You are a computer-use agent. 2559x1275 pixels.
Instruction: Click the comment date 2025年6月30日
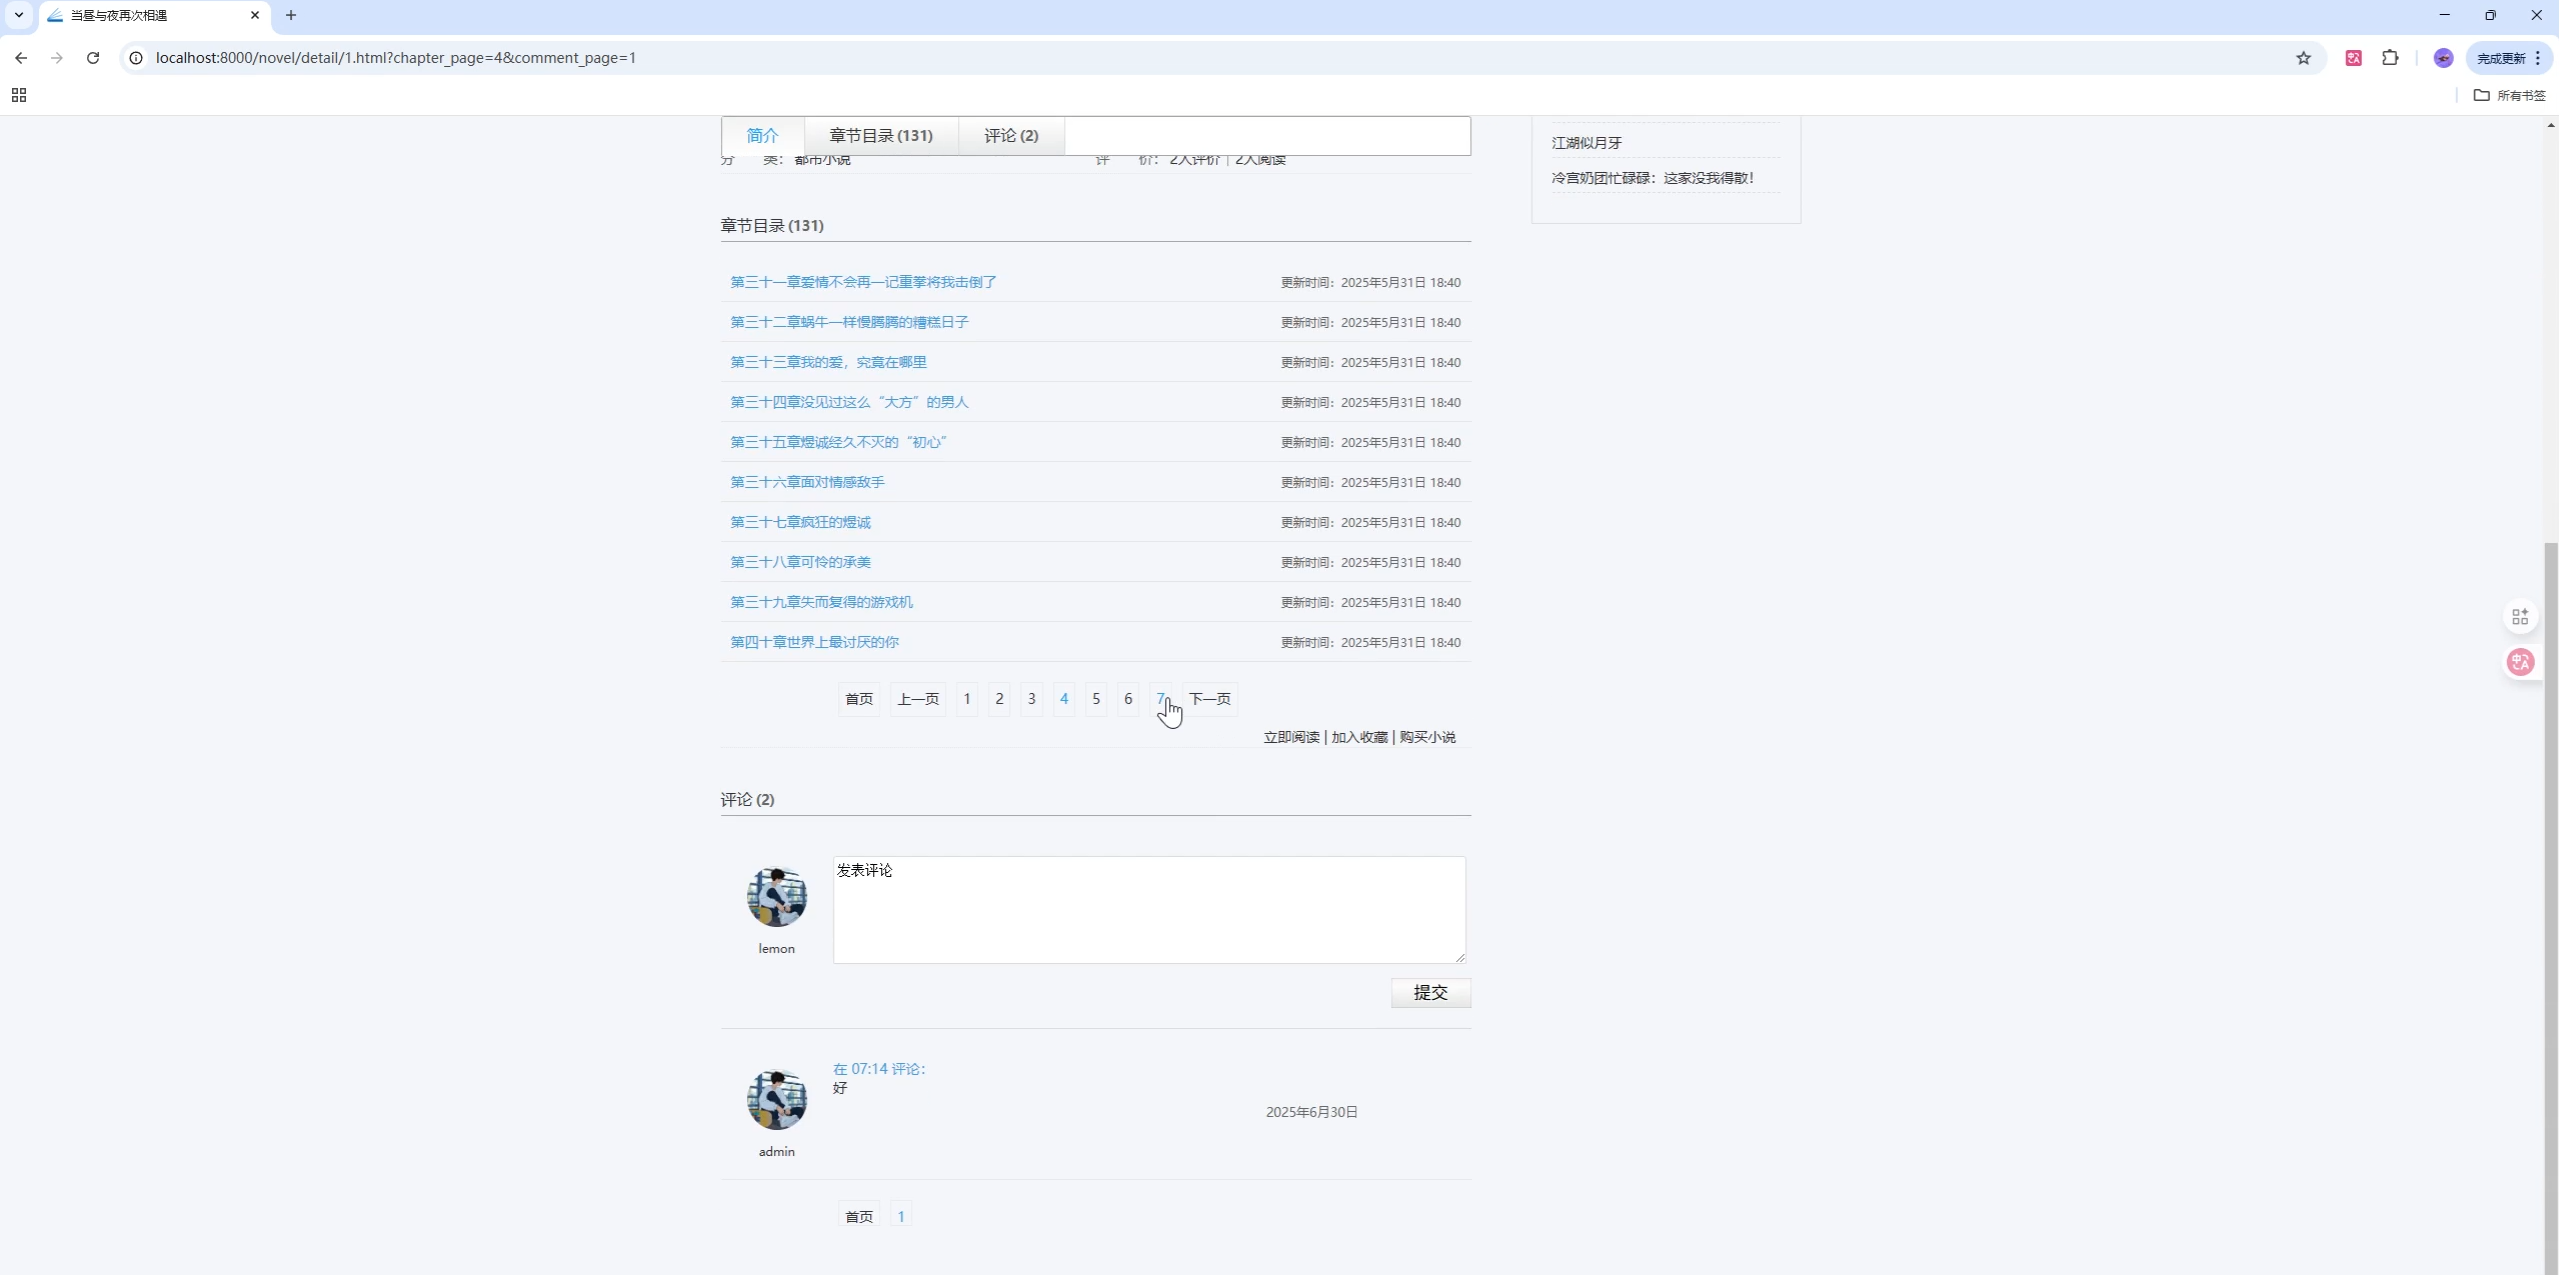click(1311, 1112)
